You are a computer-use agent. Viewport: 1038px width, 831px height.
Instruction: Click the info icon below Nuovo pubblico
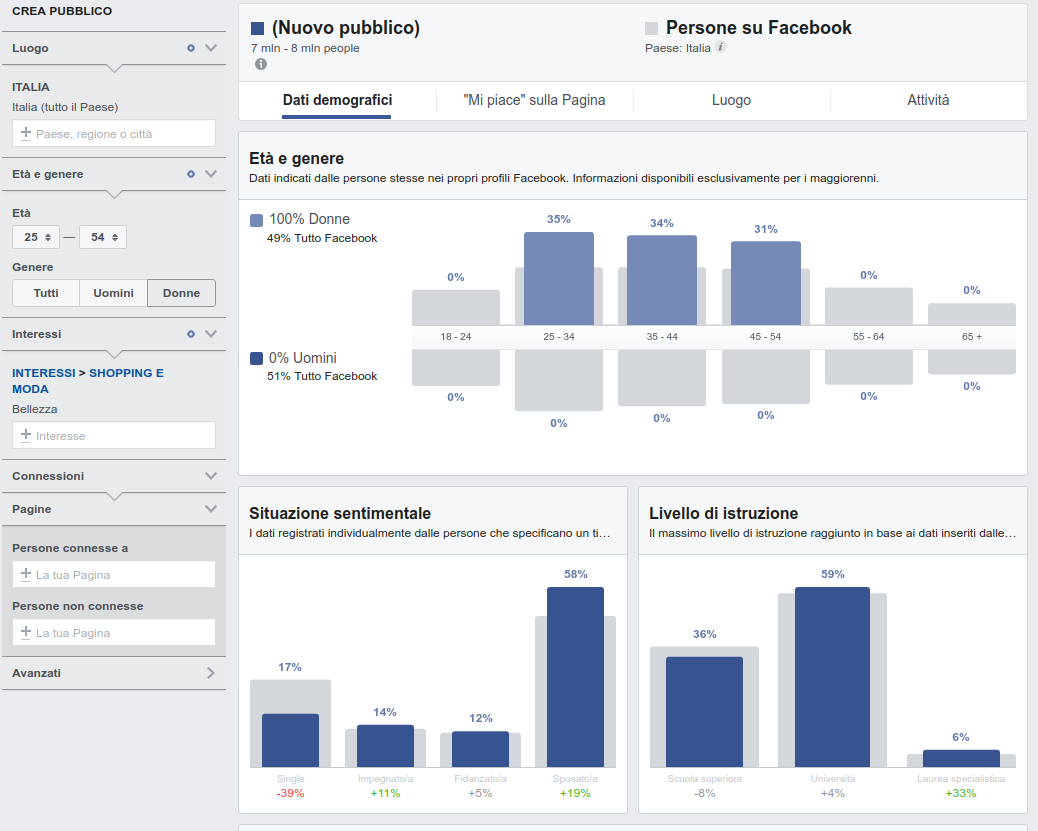(x=261, y=64)
